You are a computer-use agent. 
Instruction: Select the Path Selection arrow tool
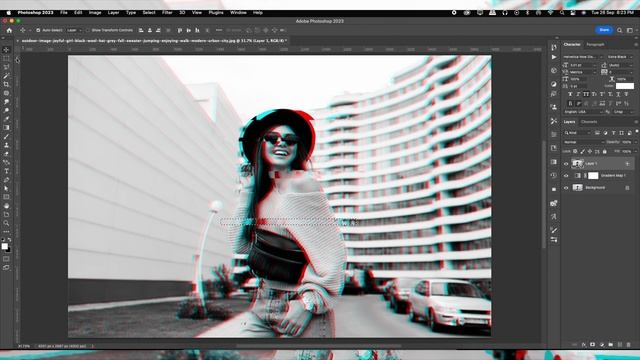[x=6, y=189]
